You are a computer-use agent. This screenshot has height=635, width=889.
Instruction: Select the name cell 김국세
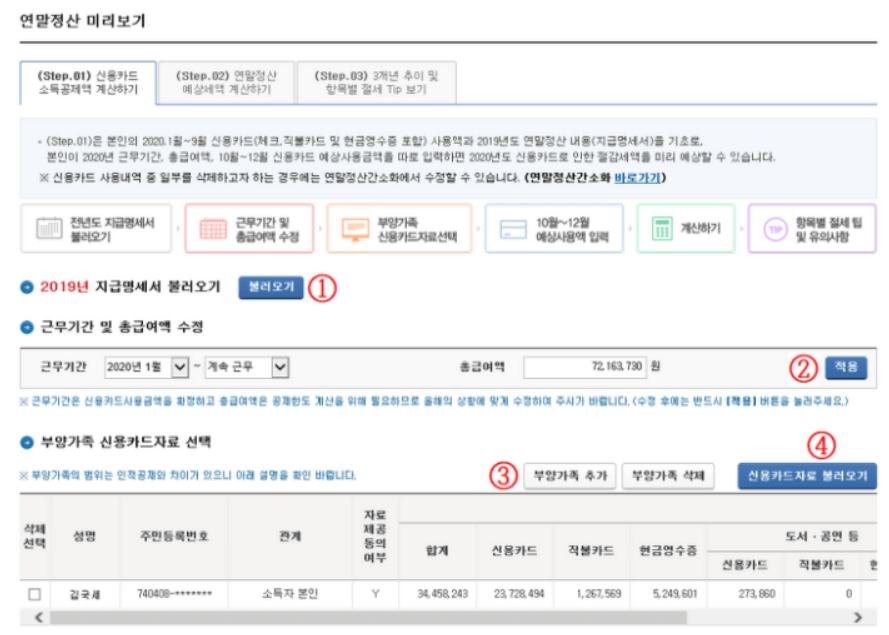[84, 594]
